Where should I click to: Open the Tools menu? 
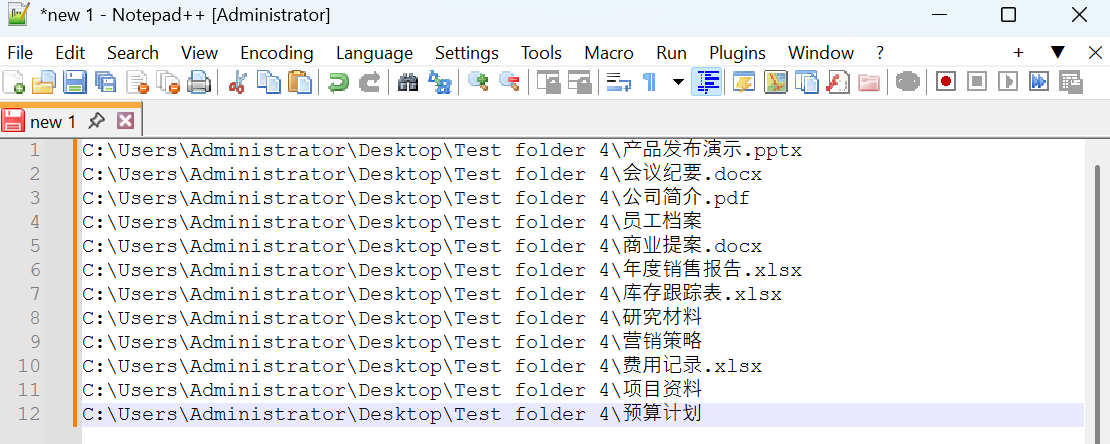[542, 53]
